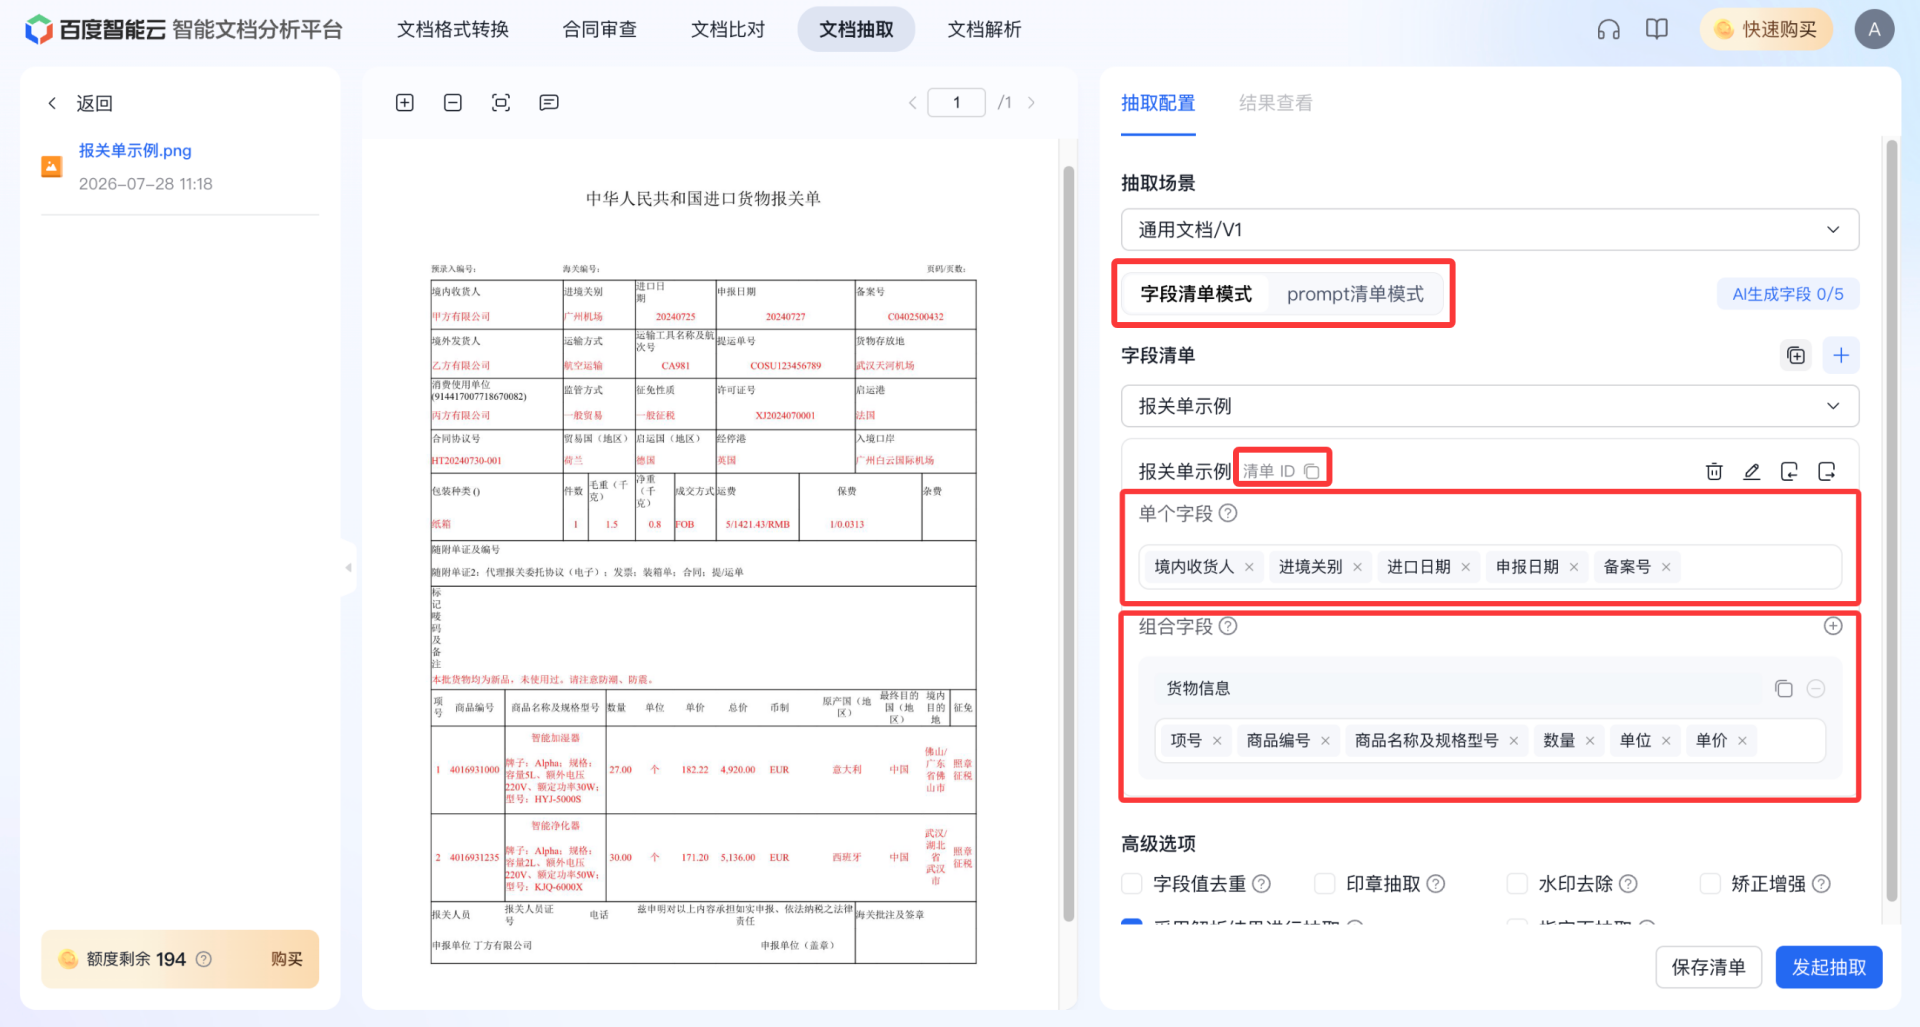The image size is (1920, 1027).
Task: Switch to 结果查看 tab
Action: [1276, 103]
